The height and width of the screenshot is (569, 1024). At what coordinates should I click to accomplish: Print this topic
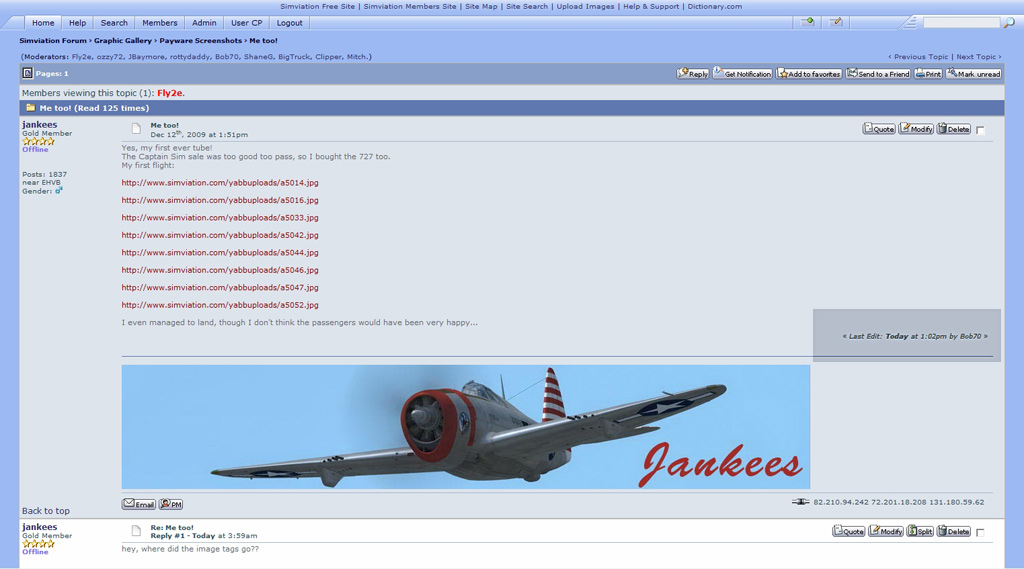coord(928,74)
